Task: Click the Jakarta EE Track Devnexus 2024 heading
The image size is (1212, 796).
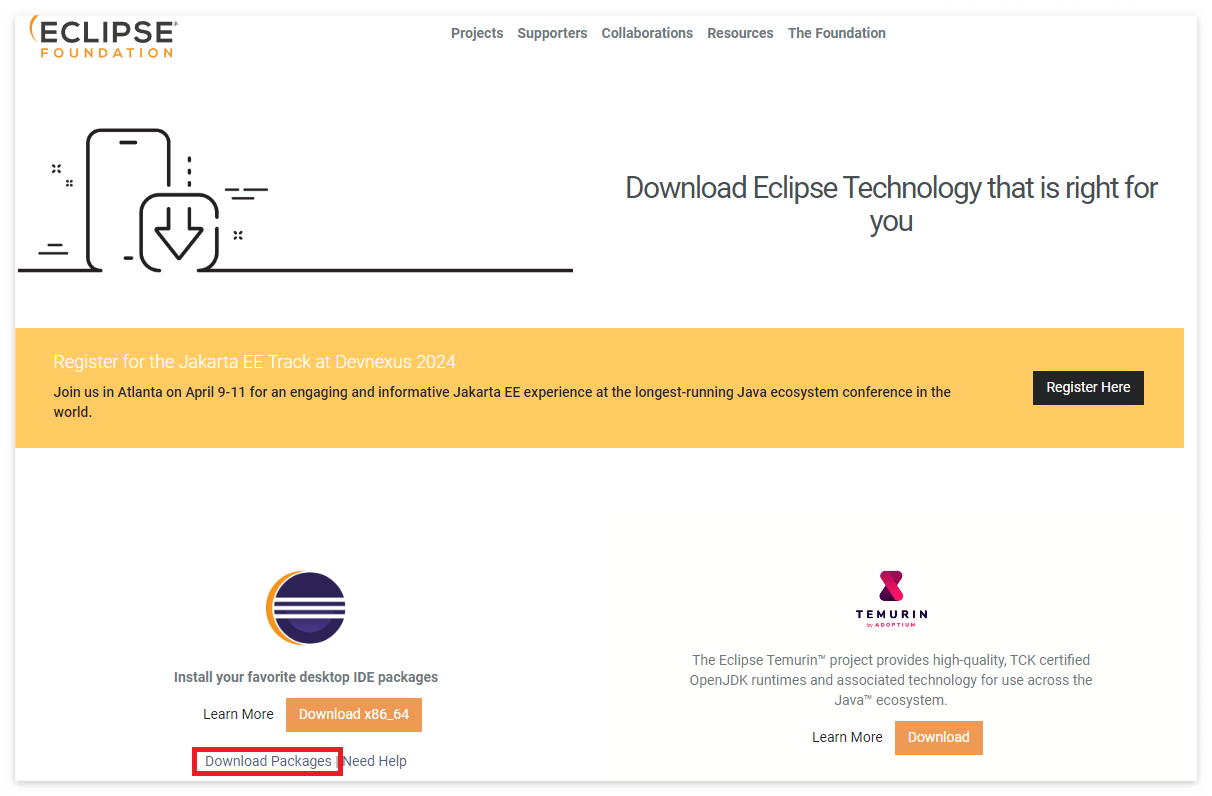Action: pyautogui.click(x=255, y=362)
